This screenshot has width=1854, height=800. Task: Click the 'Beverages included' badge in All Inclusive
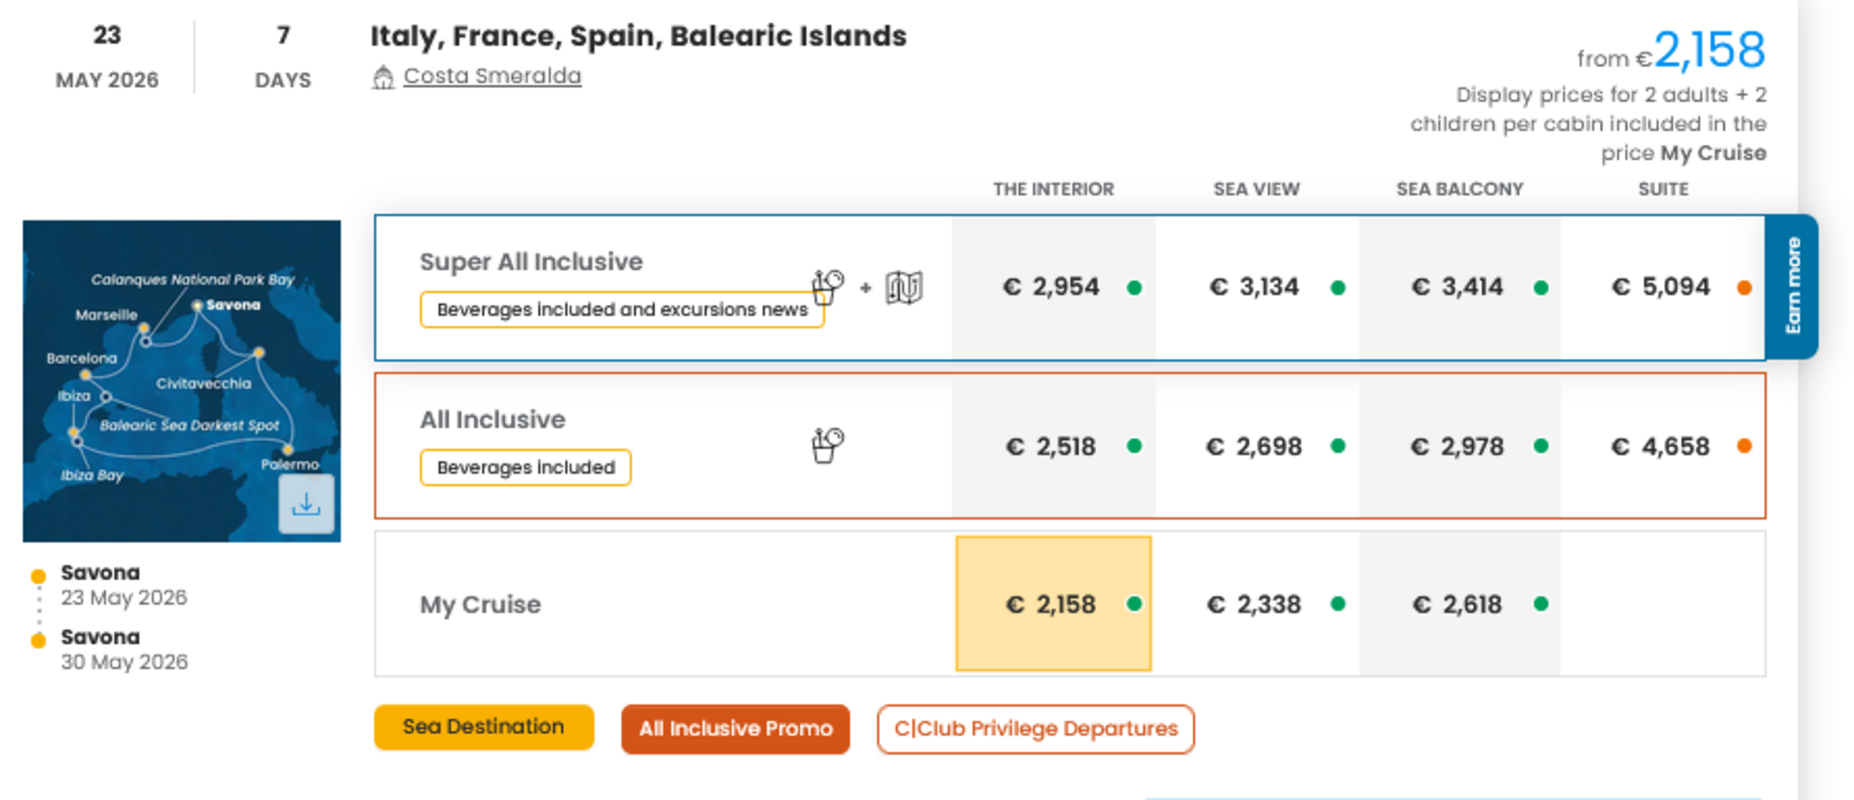pyautogui.click(x=525, y=468)
